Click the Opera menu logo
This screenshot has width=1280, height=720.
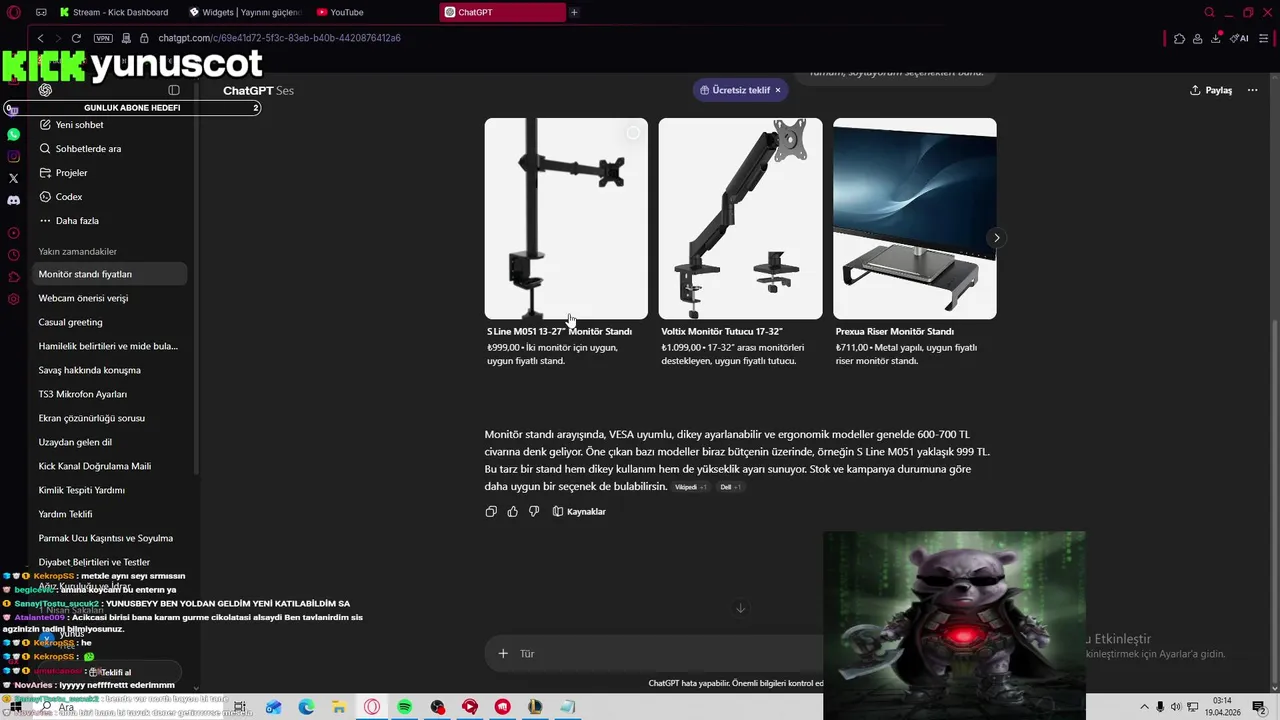[13, 12]
